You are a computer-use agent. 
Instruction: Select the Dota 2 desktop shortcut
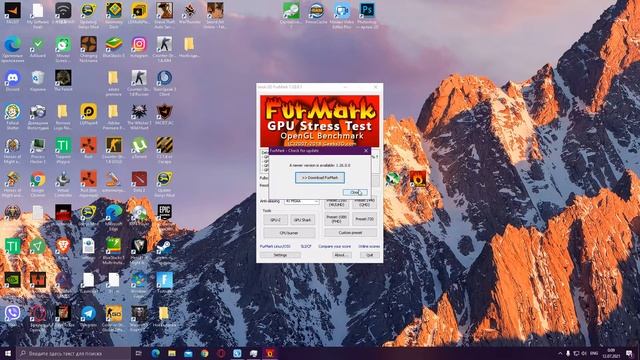(x=139, y=182)
